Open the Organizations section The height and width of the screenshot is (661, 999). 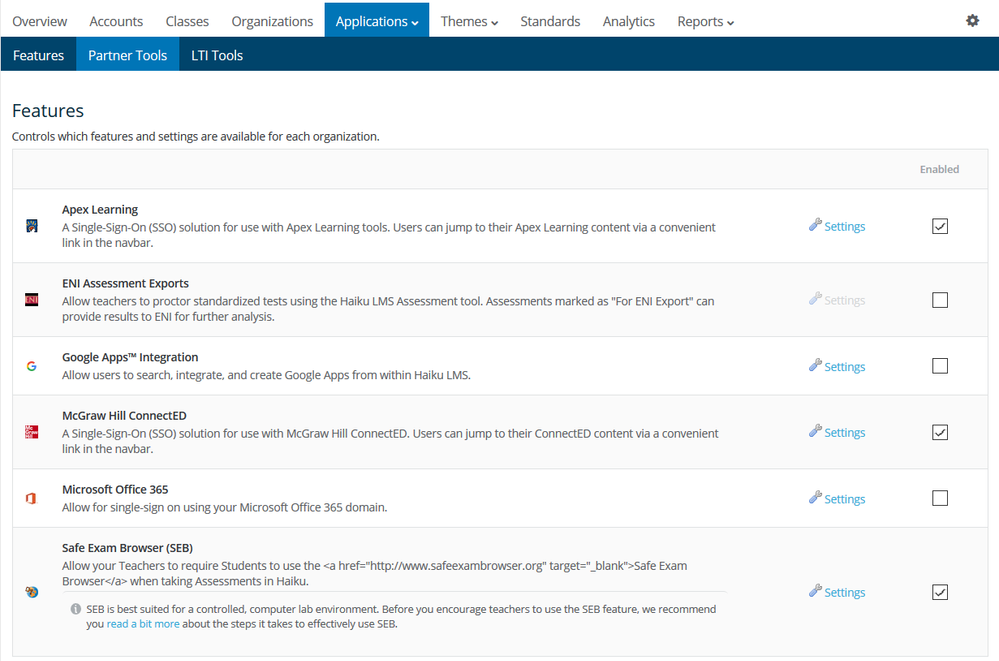(272, 21)
